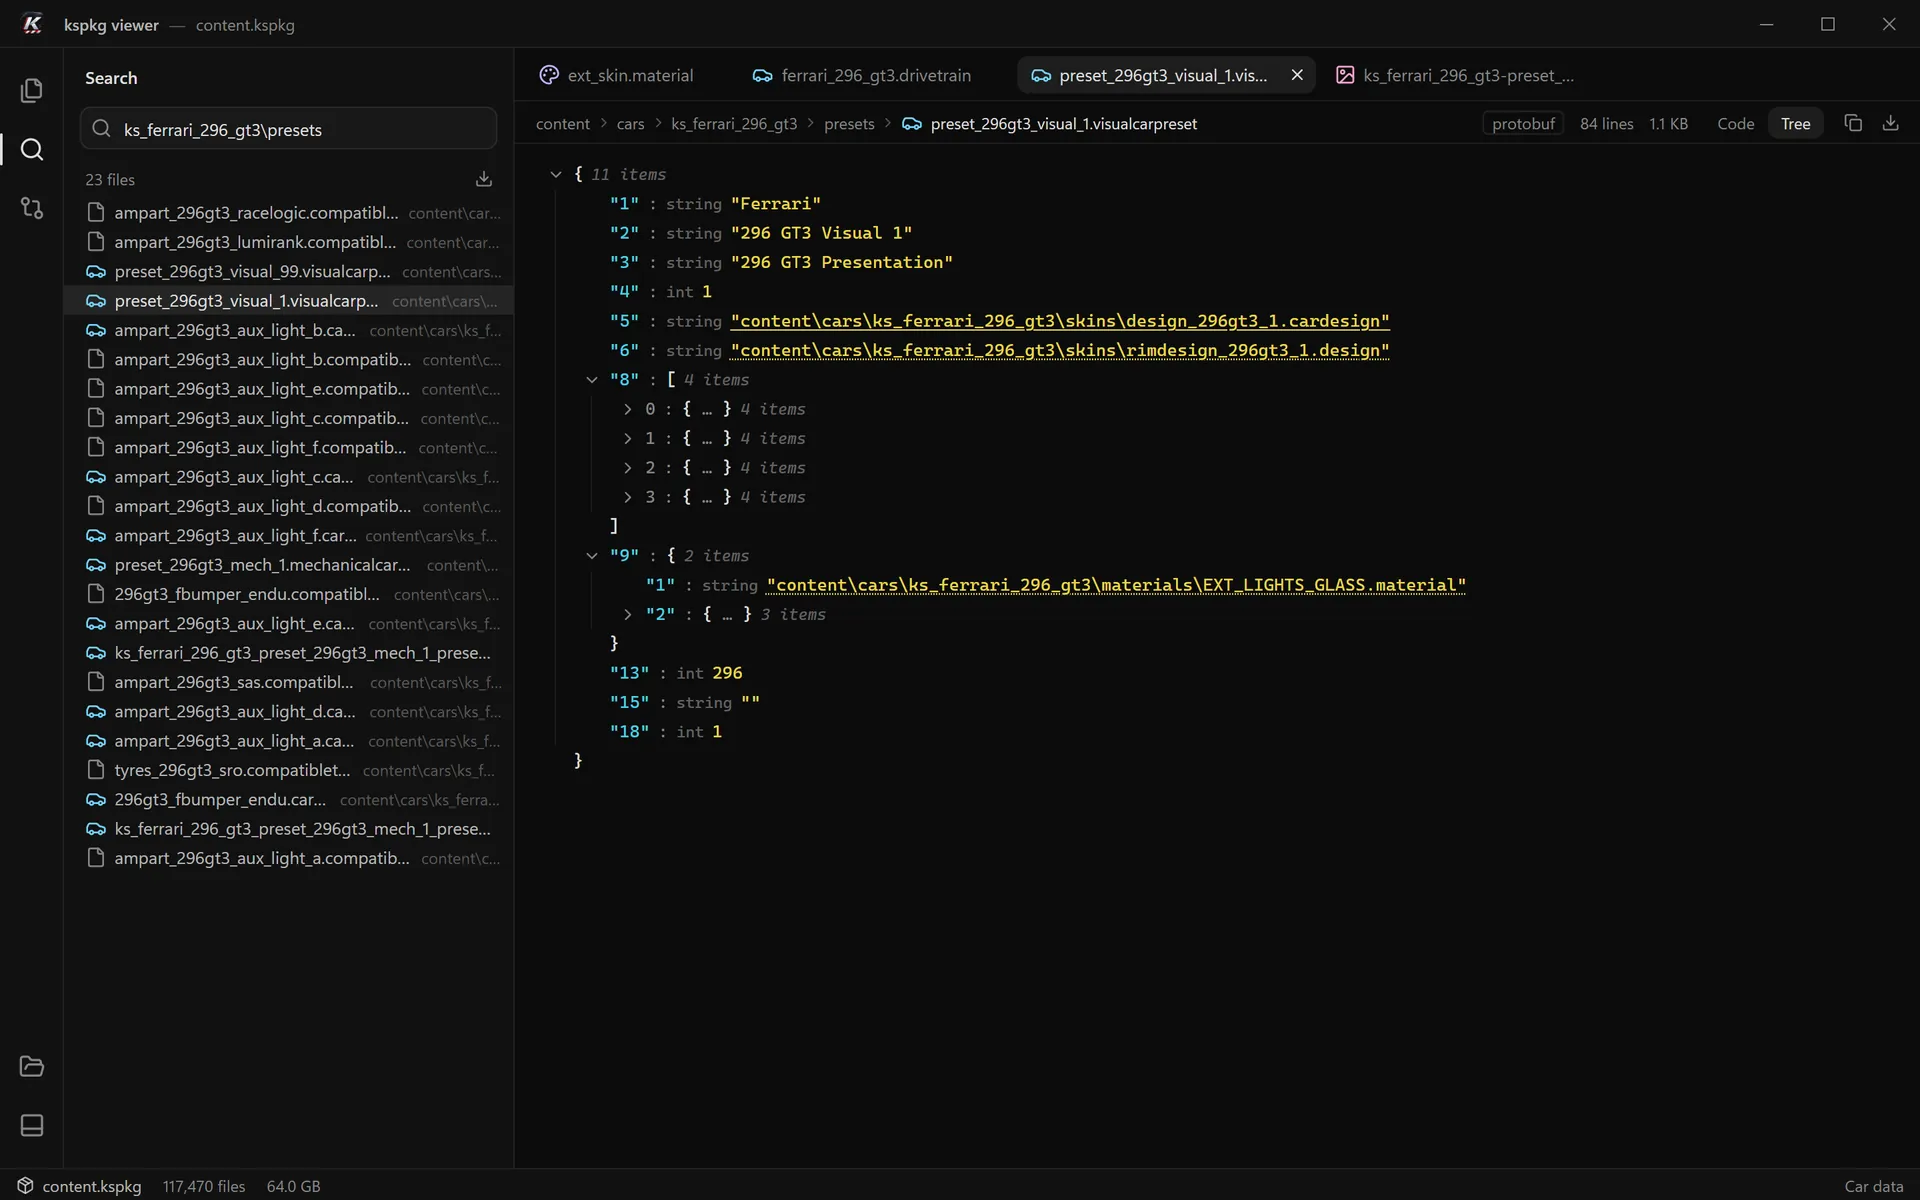The height and width of the screenshot is (1200, 1920).
Task: Click the "13" int 296 value row
Action: [676, 673]
